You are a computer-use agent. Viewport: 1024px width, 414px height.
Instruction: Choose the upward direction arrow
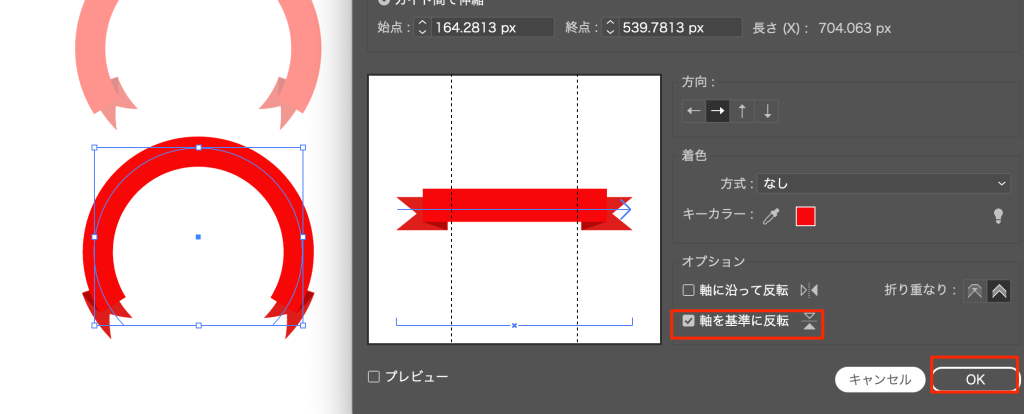[x=742, y=111]
